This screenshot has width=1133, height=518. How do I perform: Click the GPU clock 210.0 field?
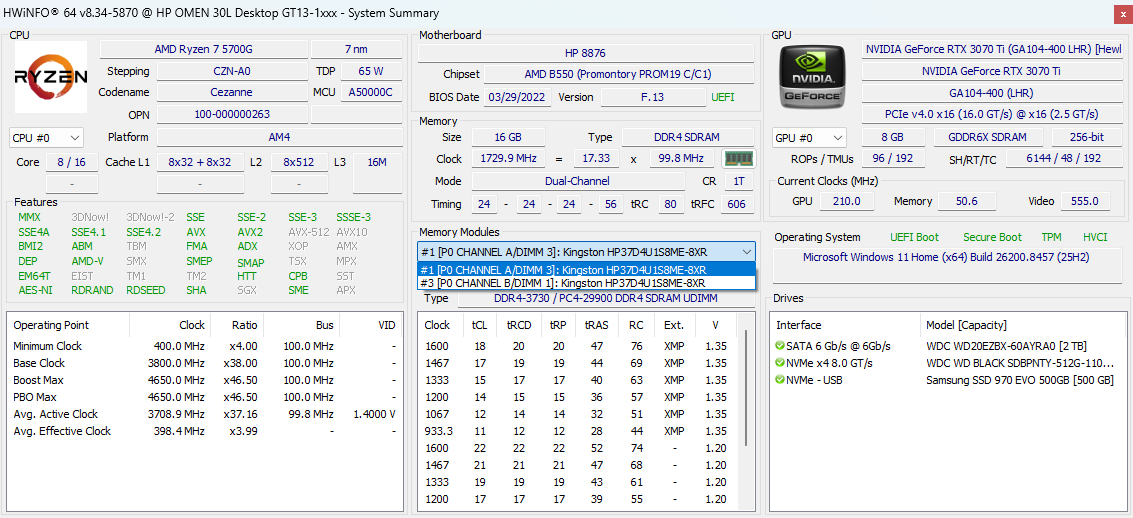click(846, 202)
